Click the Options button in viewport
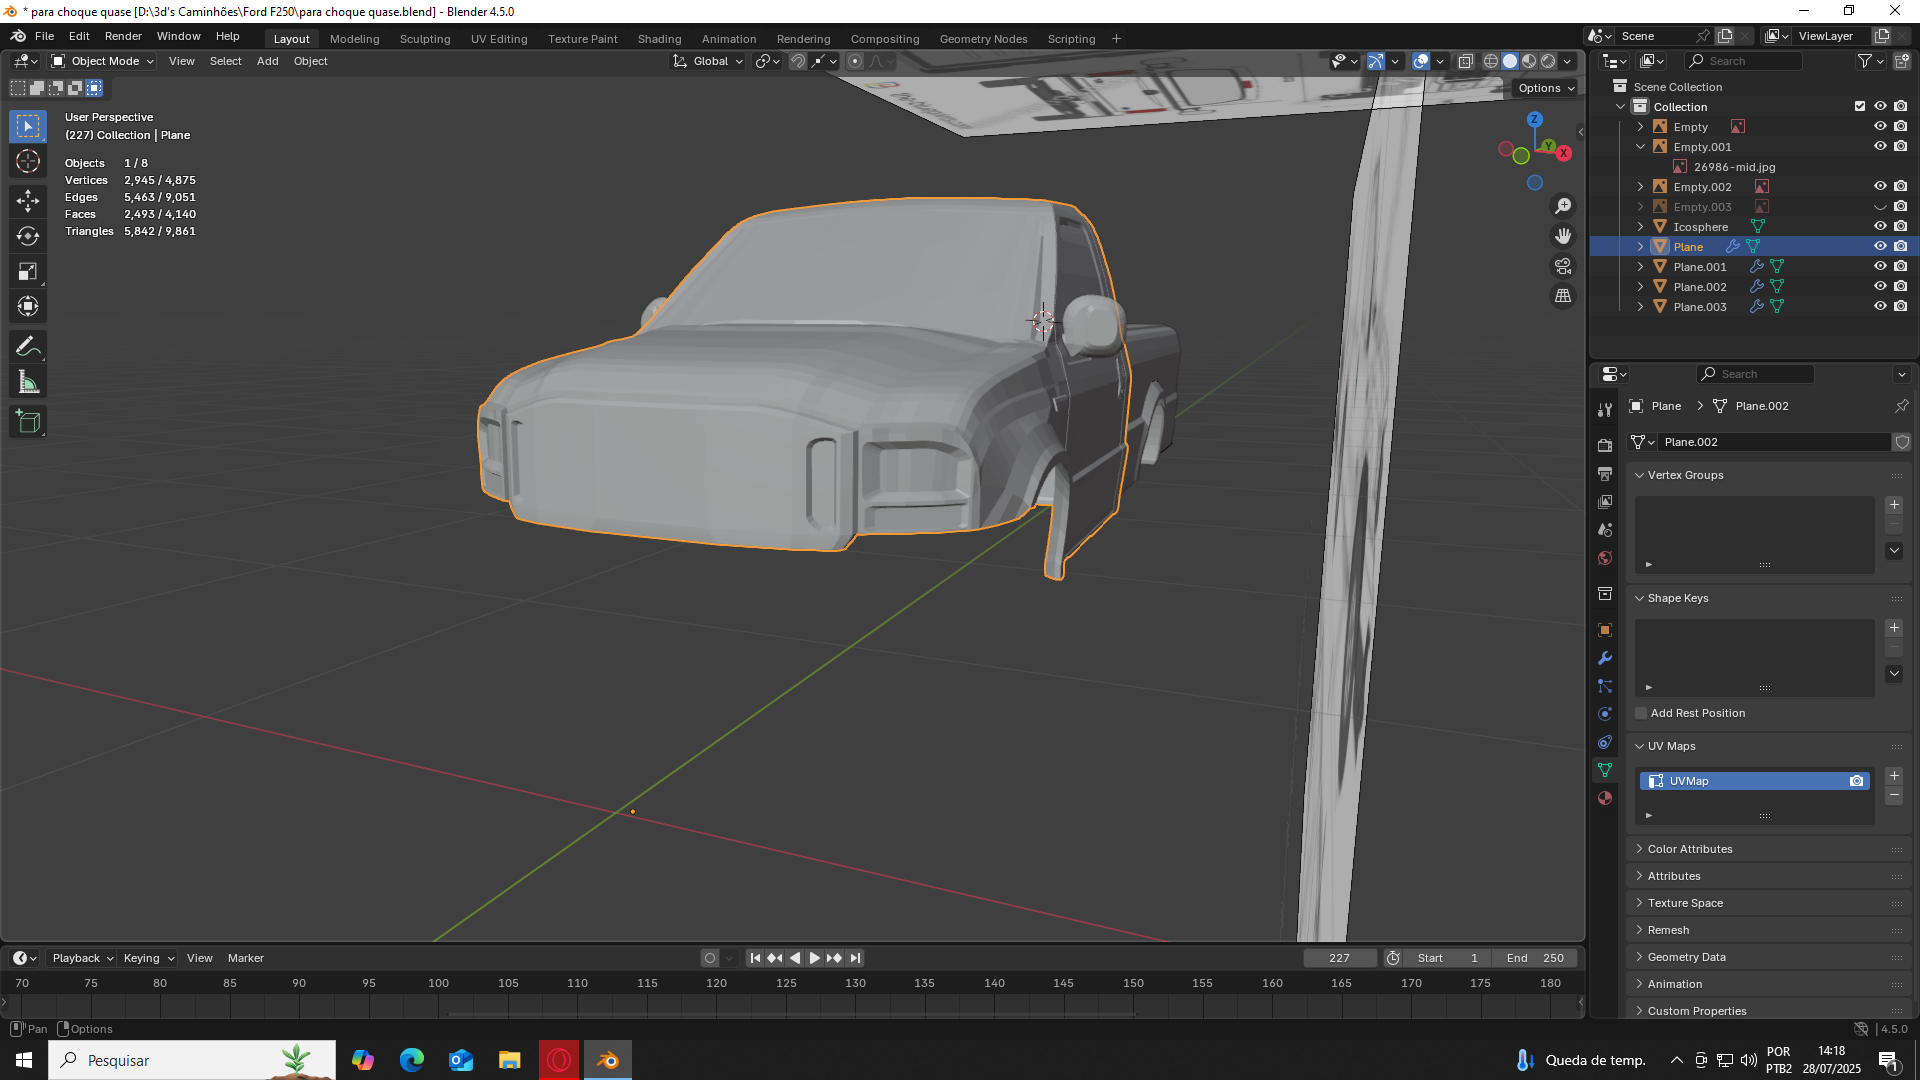 [x=1545, y=88]
